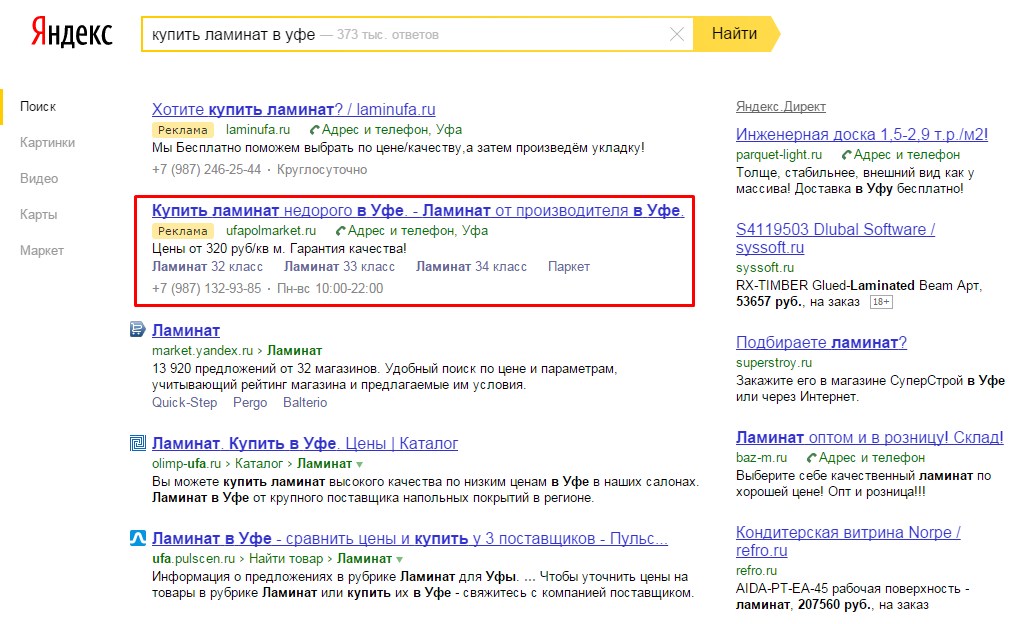
Task: Open 'Подбираете ламинат?' ad title
Action: click(821, 342)
